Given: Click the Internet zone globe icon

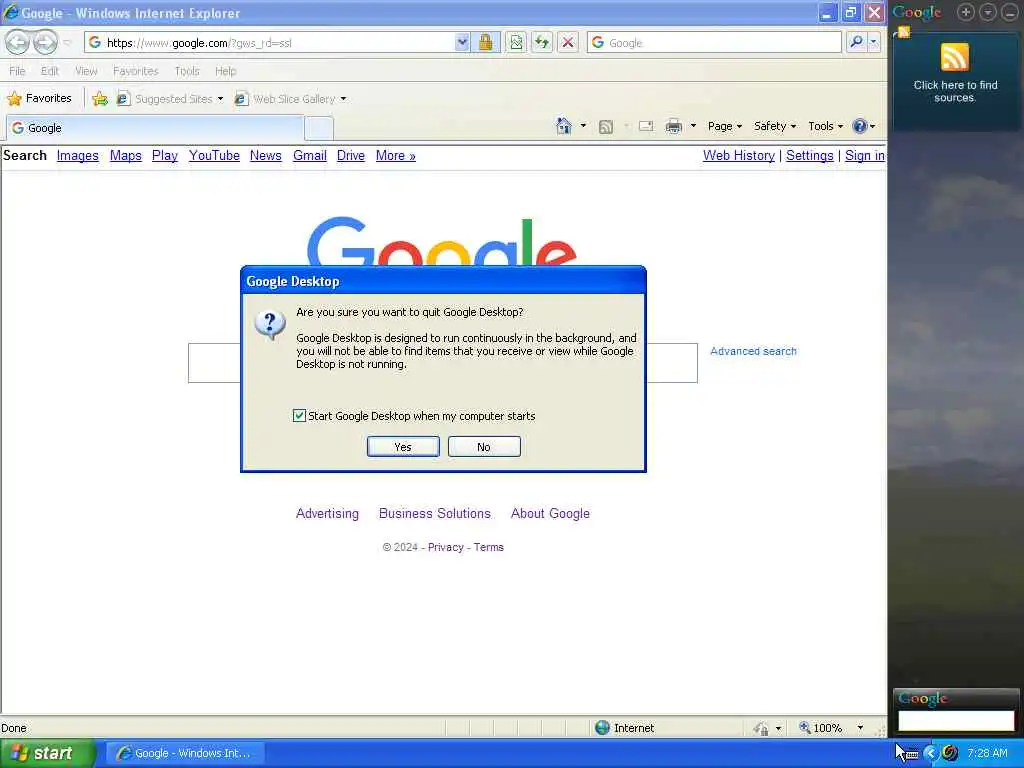Looking at the screenshot, I should [602, 728].
